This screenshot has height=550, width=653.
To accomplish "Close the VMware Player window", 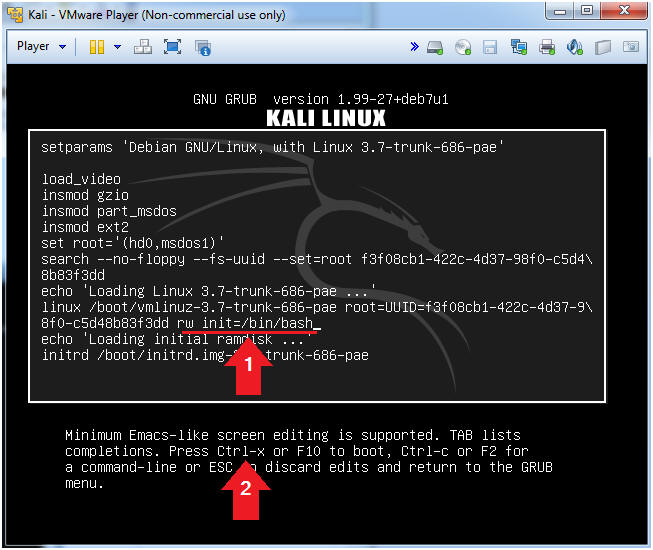I will click(624, 10).
